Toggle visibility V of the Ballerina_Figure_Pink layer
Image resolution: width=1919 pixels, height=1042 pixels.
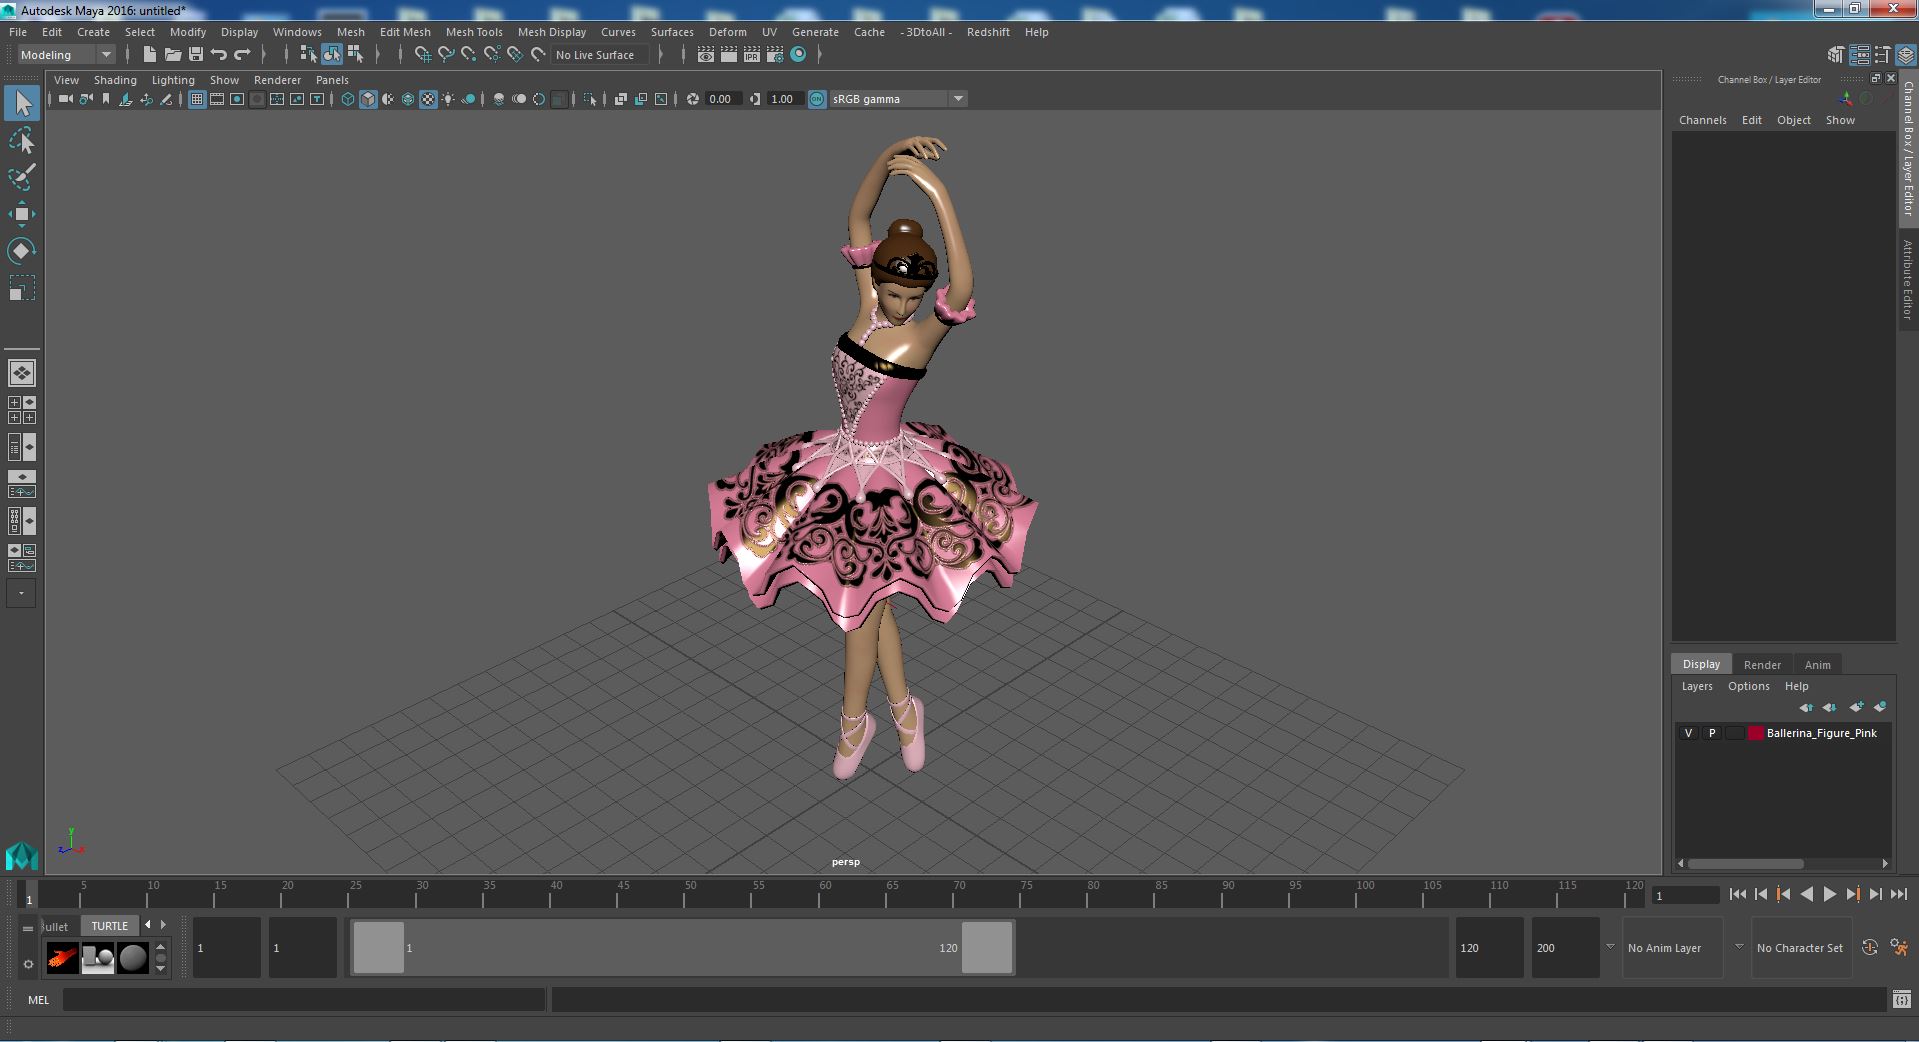1689,733
